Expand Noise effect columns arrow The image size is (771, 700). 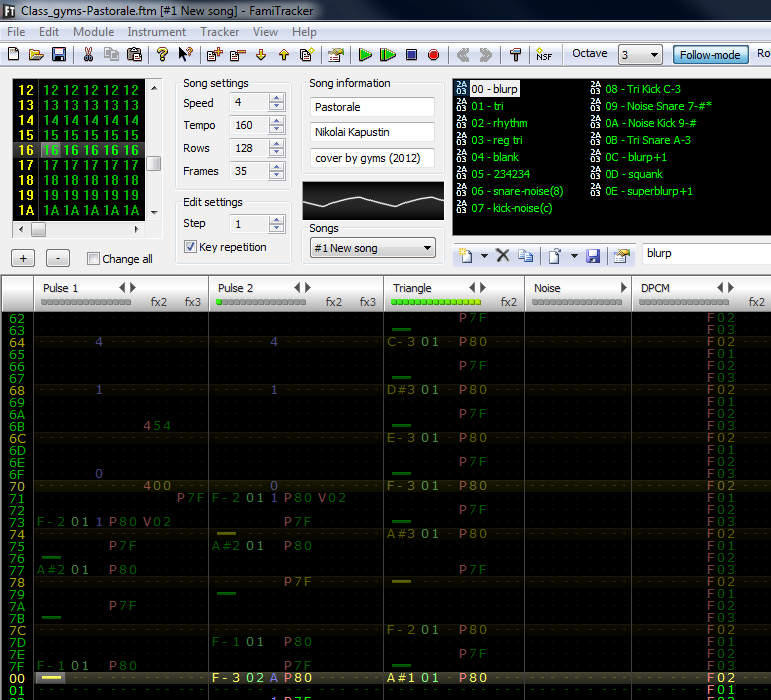tap(623, 288)
